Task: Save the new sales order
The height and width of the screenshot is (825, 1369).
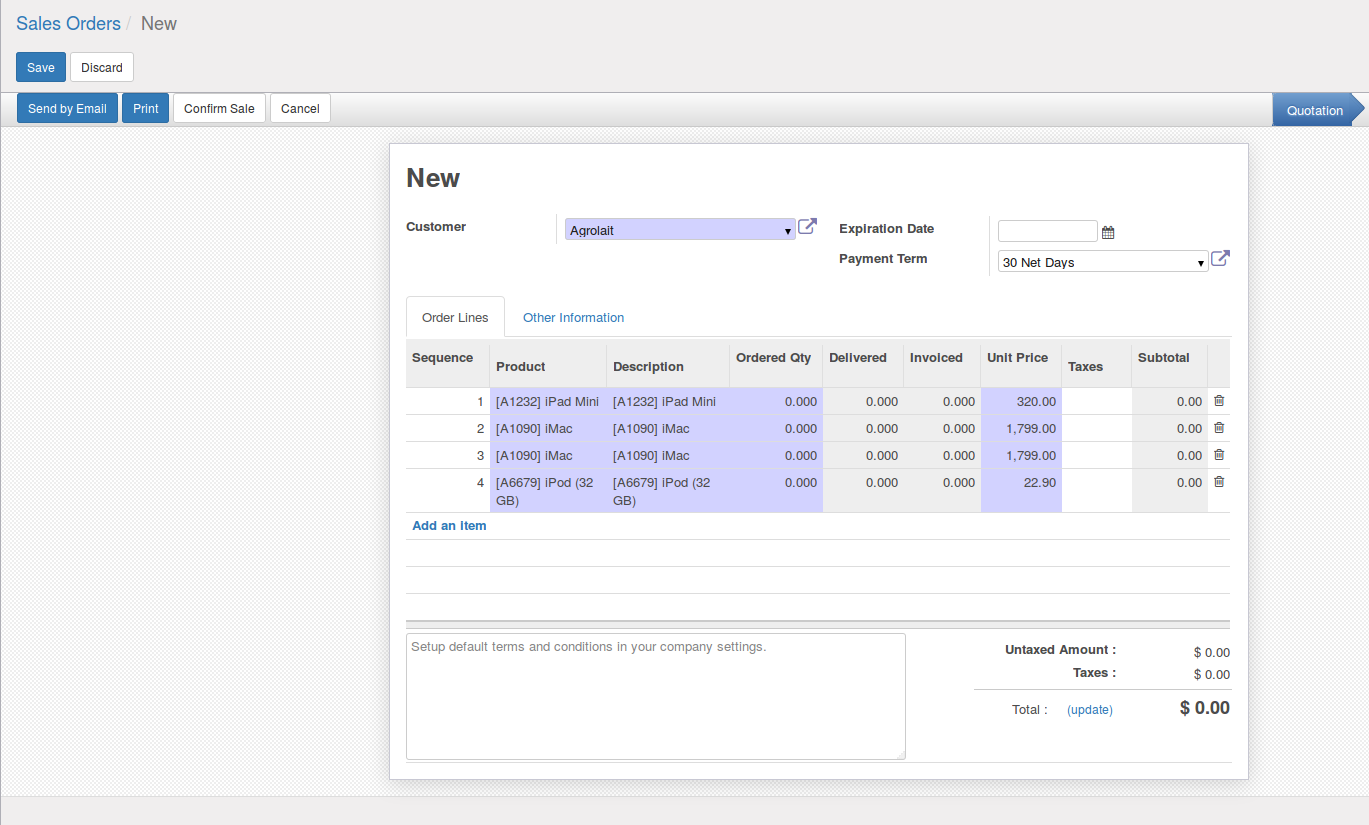Action: (x=41, y=67)
